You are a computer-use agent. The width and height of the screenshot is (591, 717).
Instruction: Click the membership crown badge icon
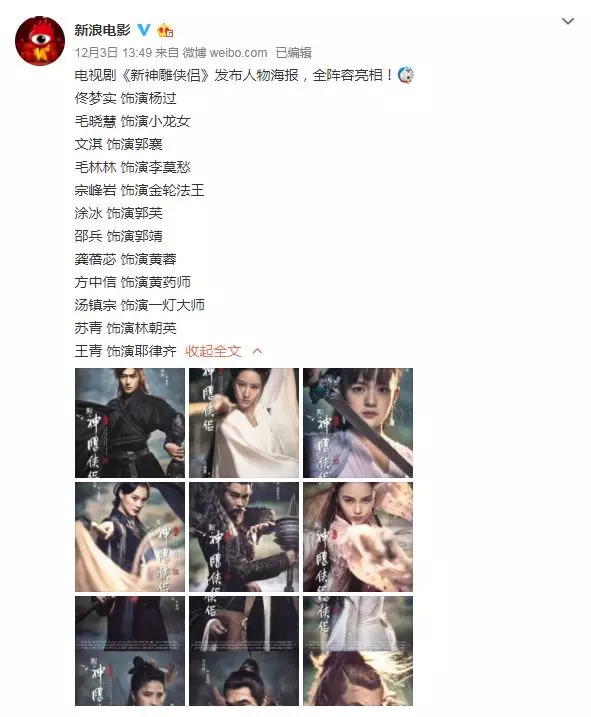coord(165,30)
